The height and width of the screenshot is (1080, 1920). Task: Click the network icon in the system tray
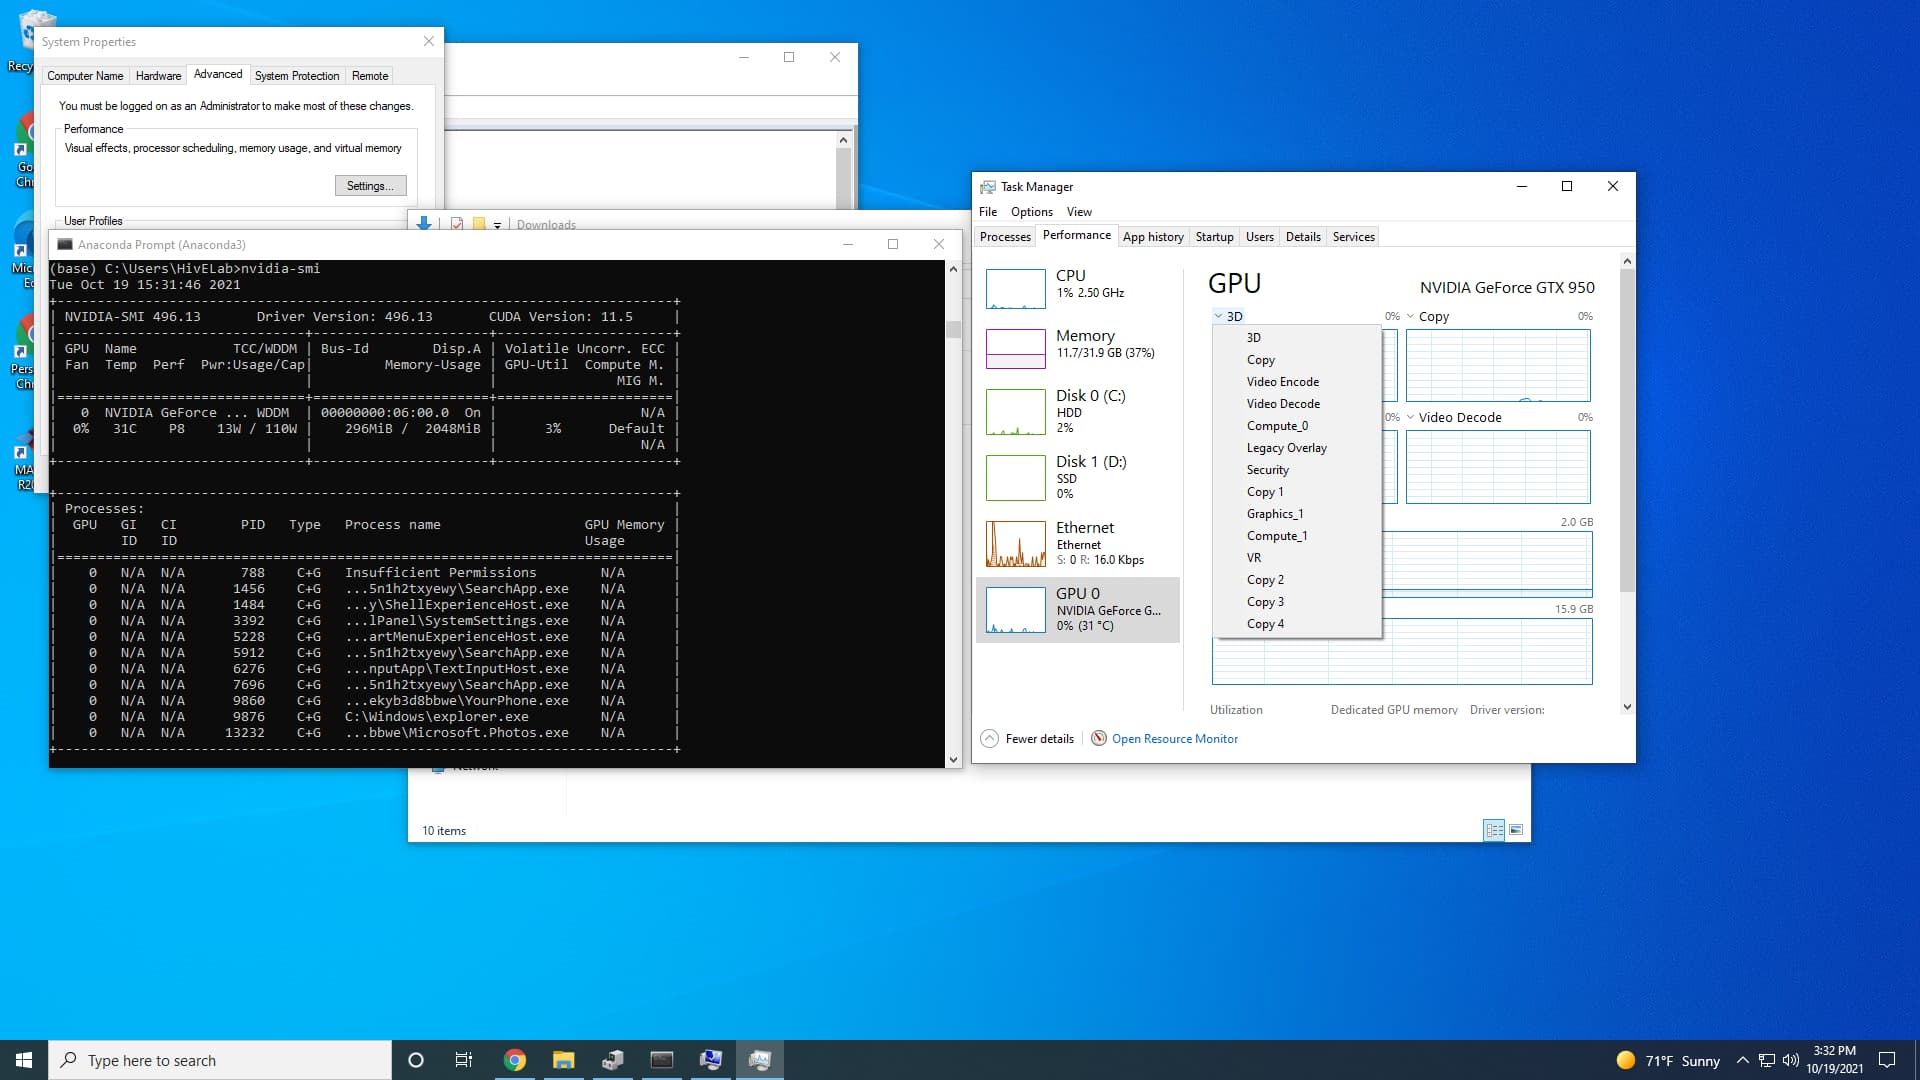(x=1768, y=1060)
